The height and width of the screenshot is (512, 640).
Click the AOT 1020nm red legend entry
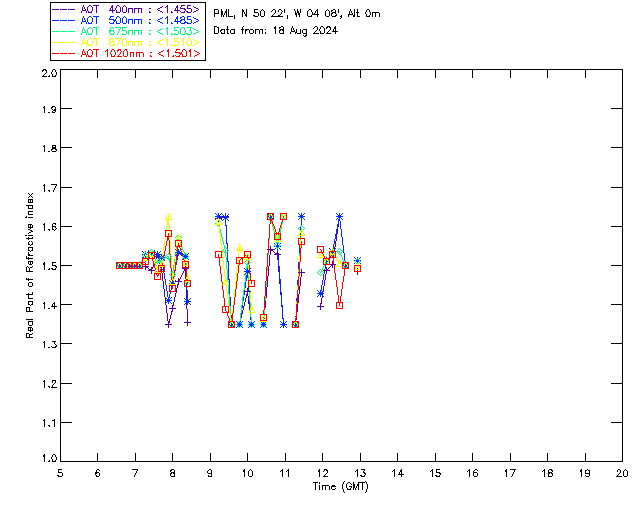pyautogui.click(x=127, y=53)
